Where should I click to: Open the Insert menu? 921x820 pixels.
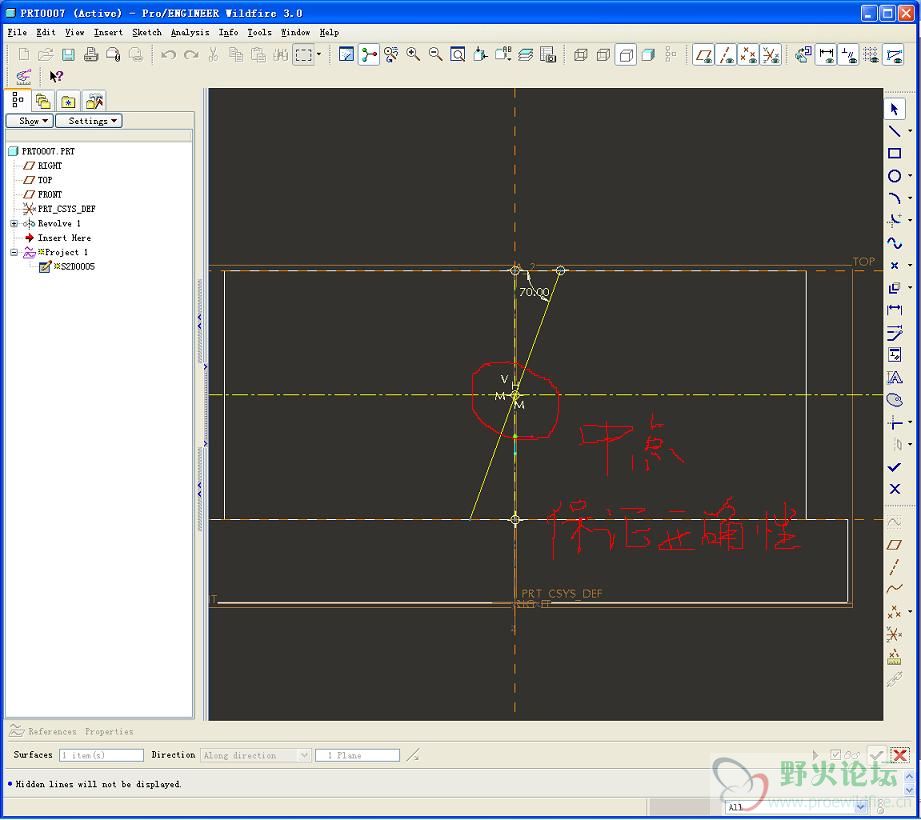click(x=108, y=32)
